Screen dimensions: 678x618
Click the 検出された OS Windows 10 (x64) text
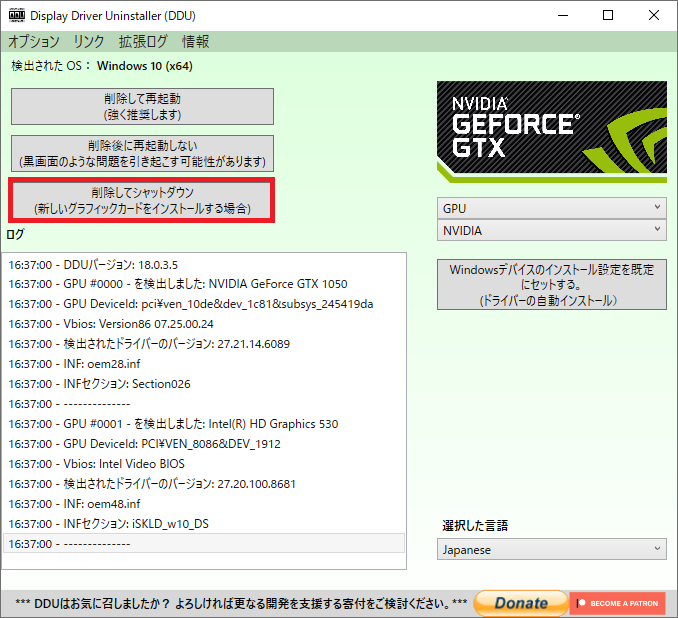(102, 66)
